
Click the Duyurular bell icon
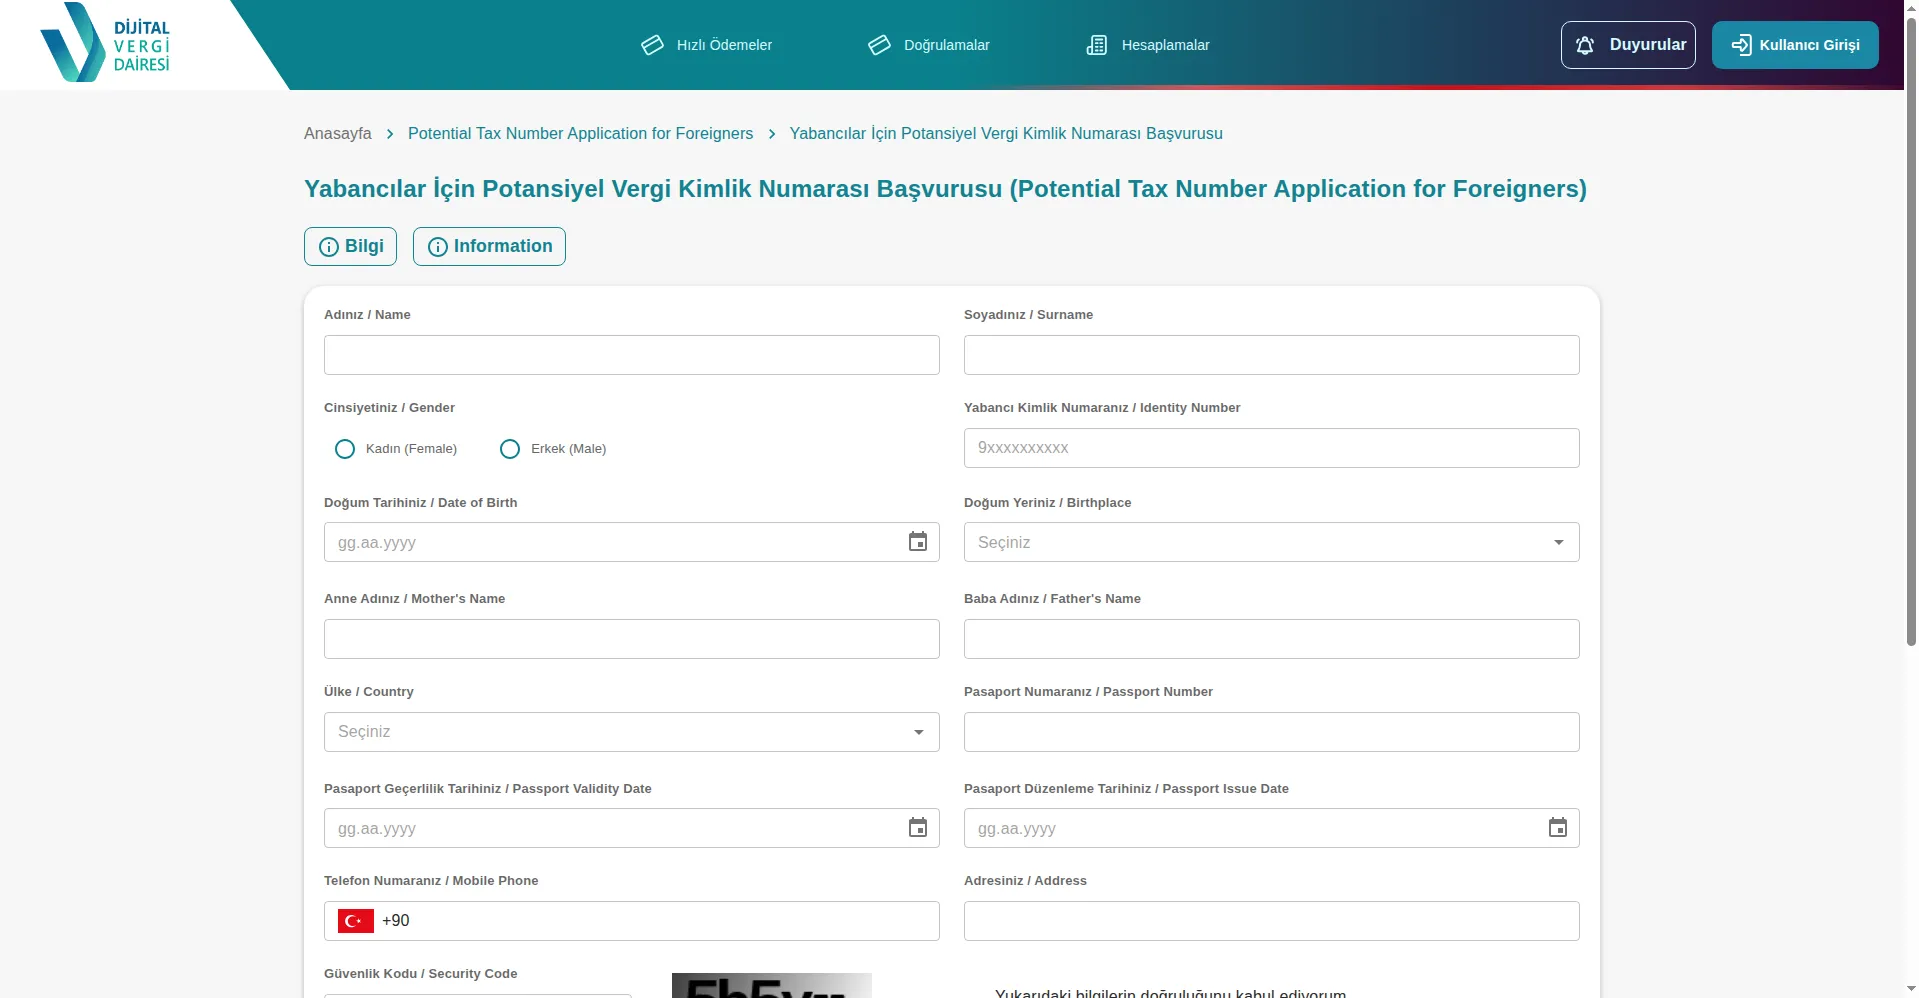pyautogui.click(x=1585, y=45)
